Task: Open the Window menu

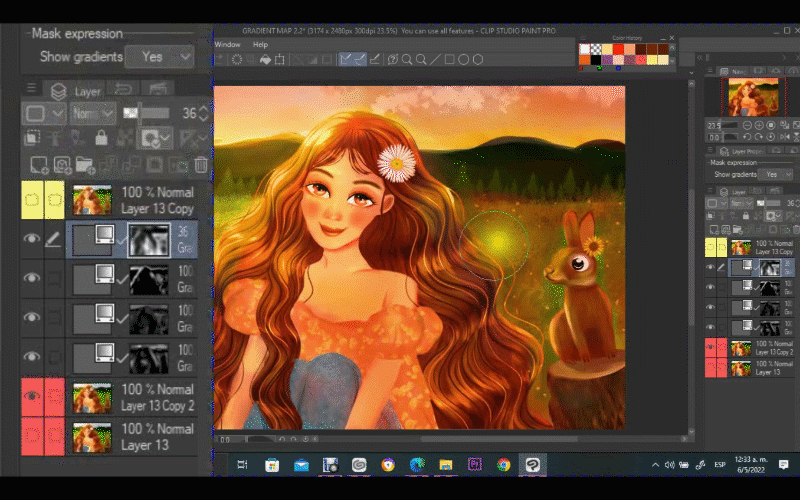Action: tap(227, 45)
